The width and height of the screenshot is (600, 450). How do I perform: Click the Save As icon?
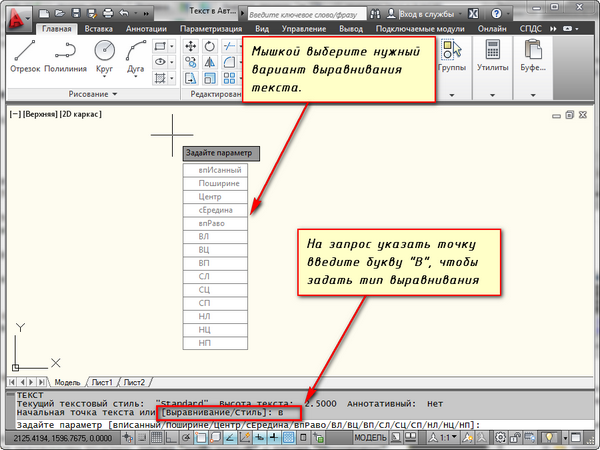[x=92, y=14]
